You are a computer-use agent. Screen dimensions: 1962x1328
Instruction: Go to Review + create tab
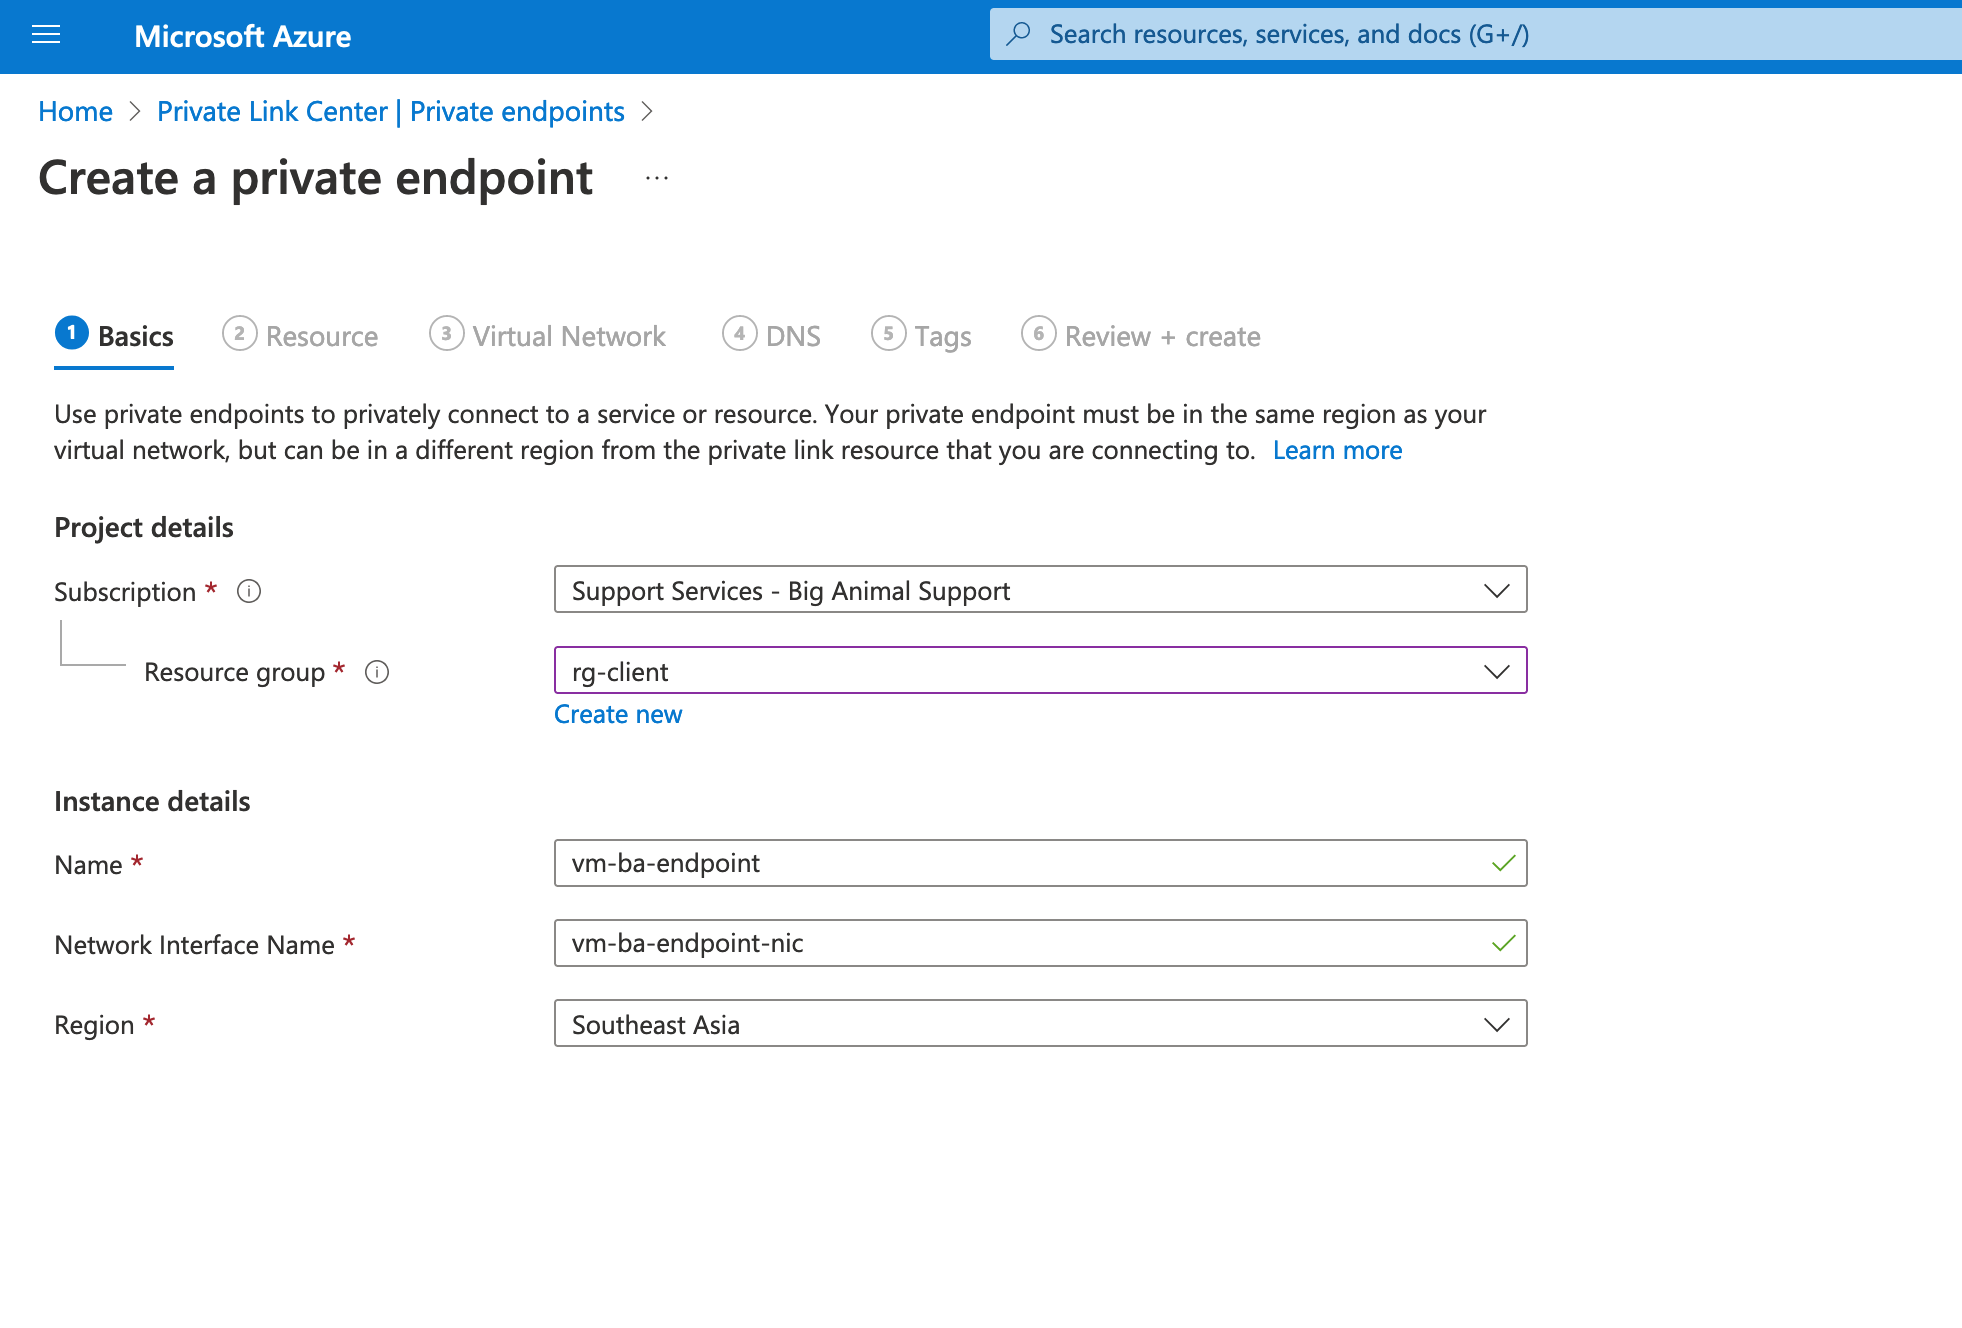pos(1140,336)
